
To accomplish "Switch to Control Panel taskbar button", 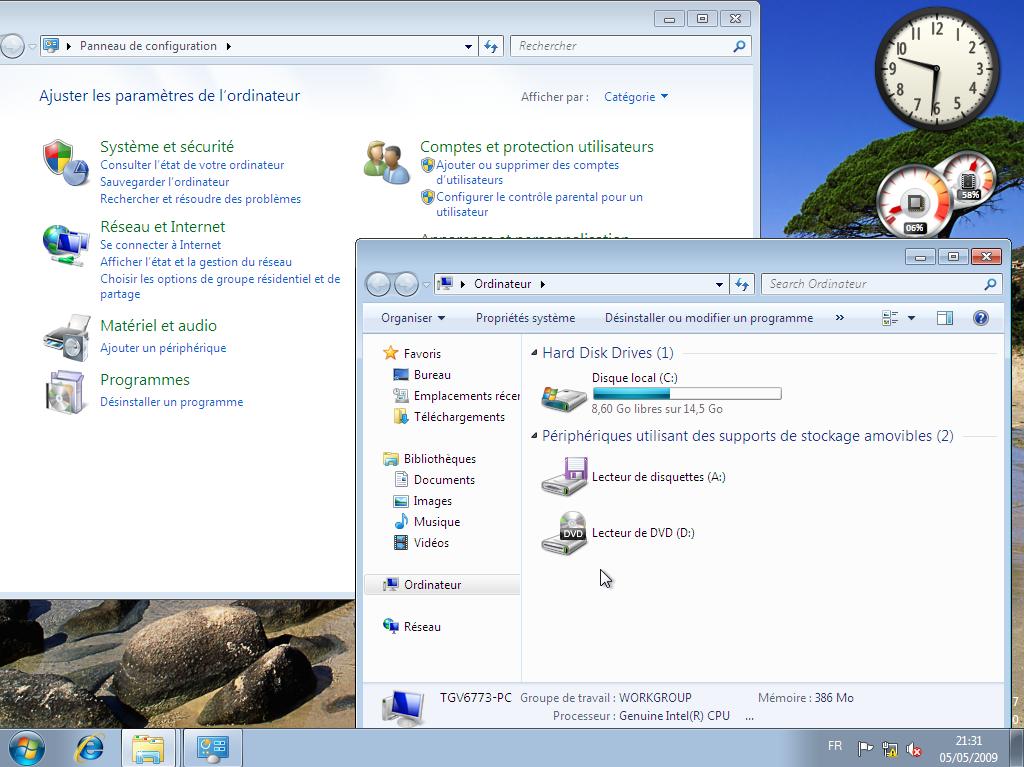I will pos(213,748).
